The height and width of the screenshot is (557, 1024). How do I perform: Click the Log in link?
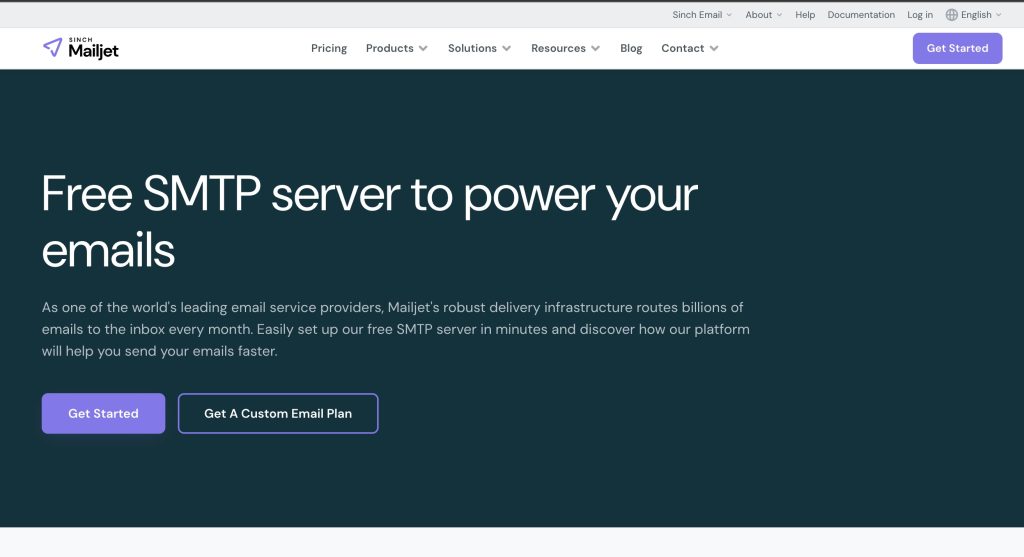pos(920,15)
